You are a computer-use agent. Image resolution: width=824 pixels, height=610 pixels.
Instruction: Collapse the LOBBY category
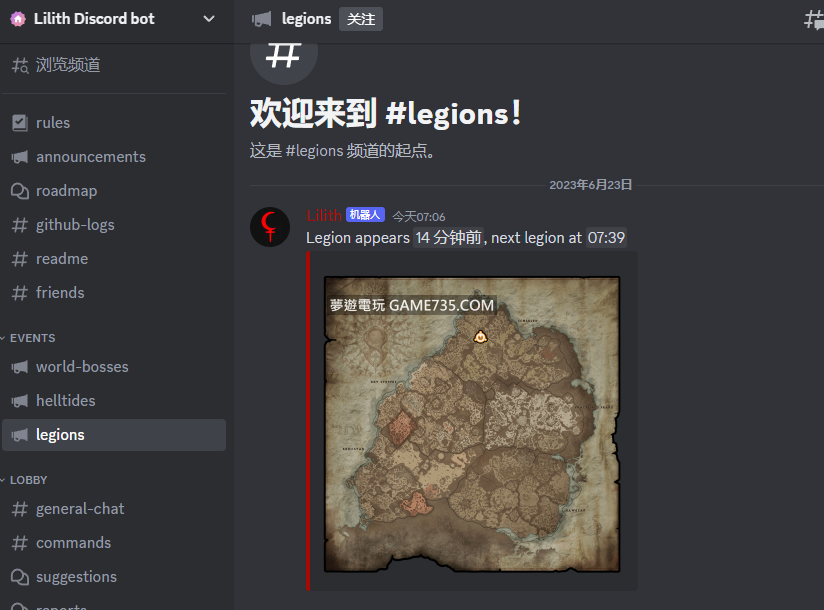pyautogui.click(x=28, y=480)
